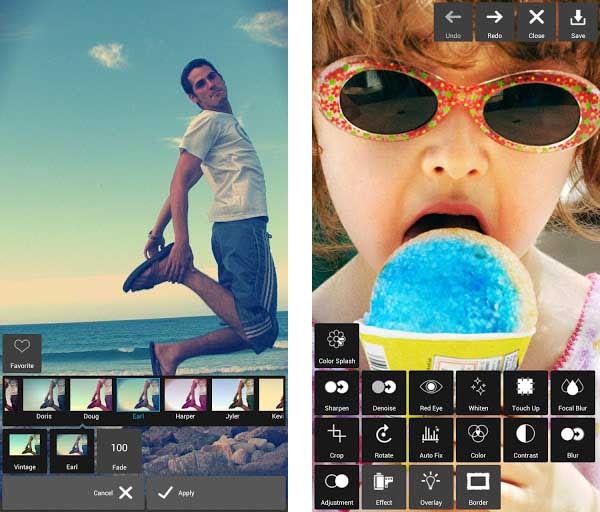Select the Color Splash tool
This screenshot has width=600, height=512.
[336, 345]
